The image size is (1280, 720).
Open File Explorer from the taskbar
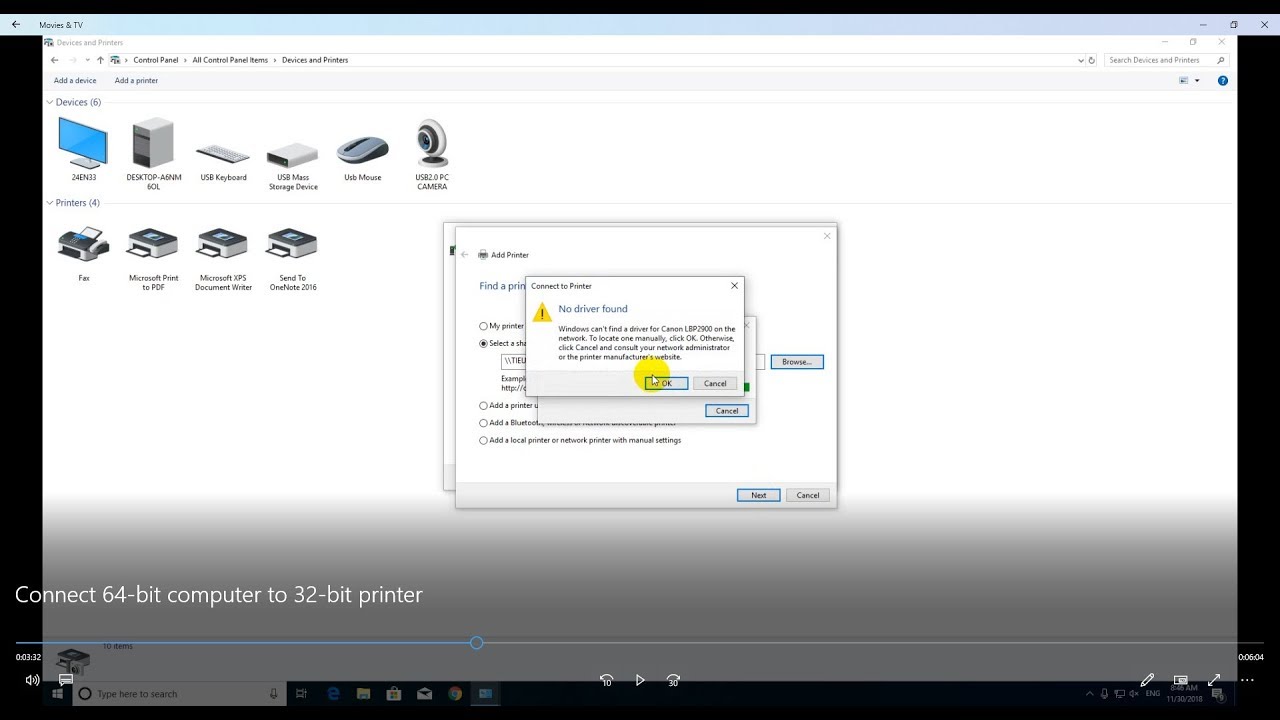pos(363,693)
